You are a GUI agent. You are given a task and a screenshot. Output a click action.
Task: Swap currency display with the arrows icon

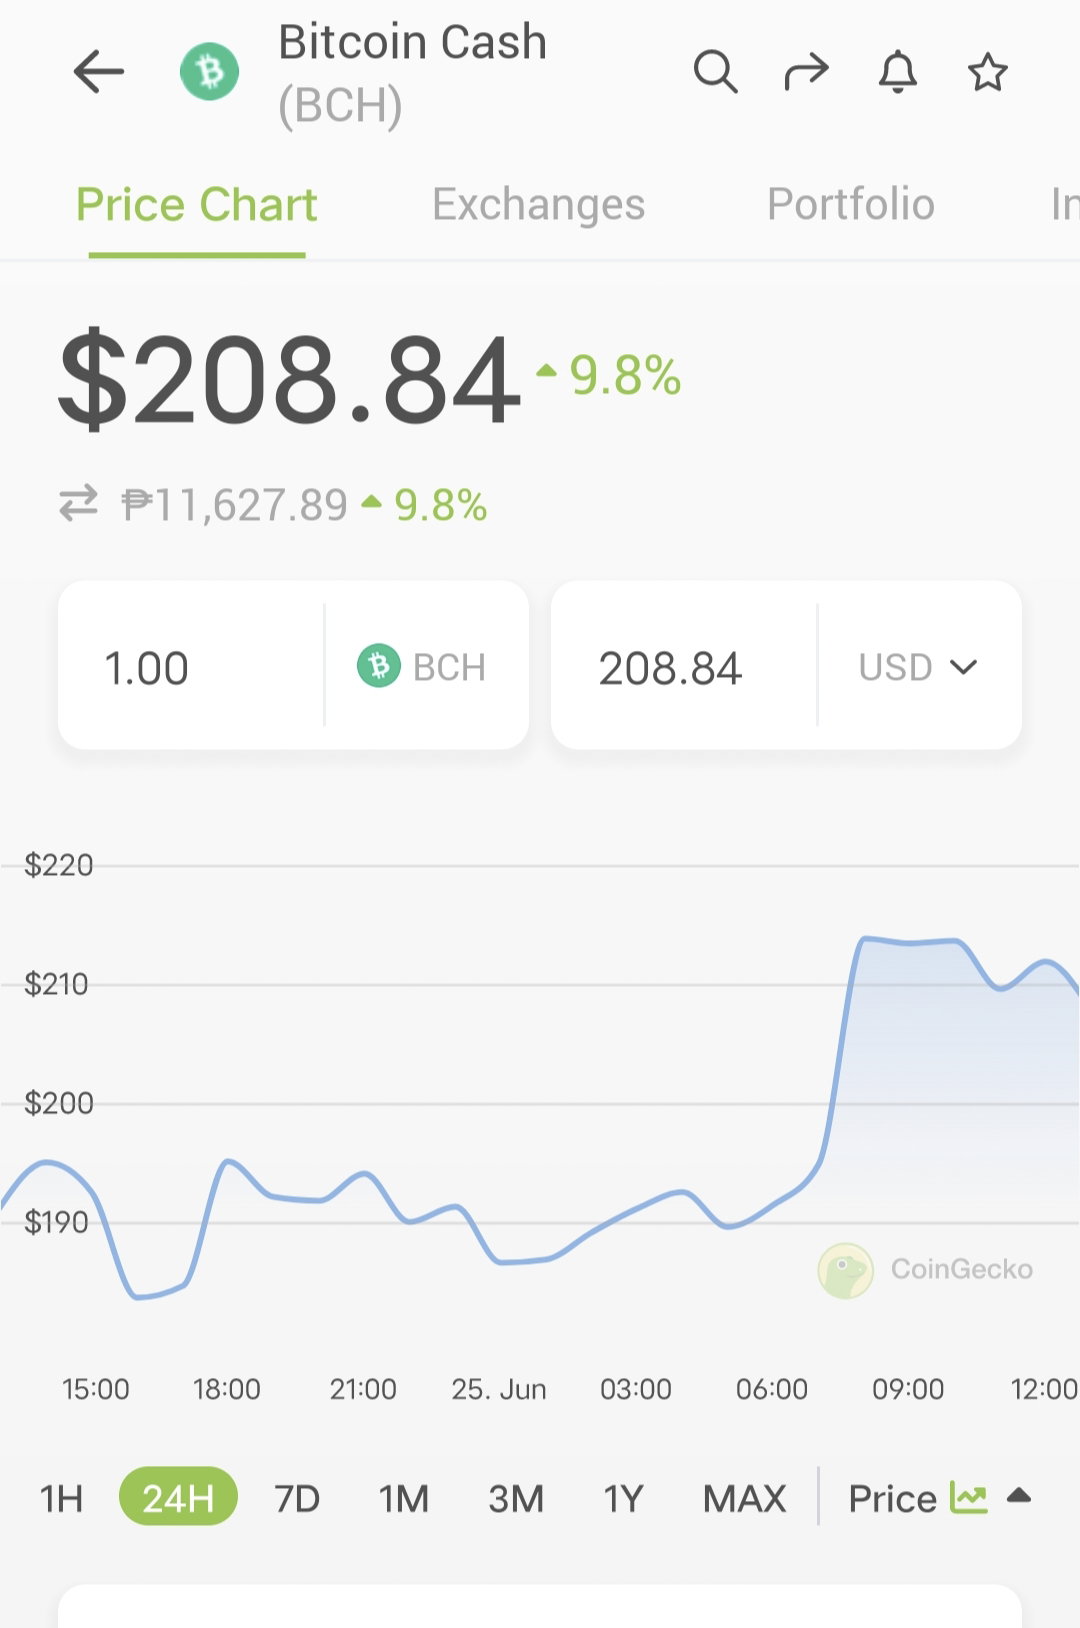pyautogui.click(x=78, y=503)
